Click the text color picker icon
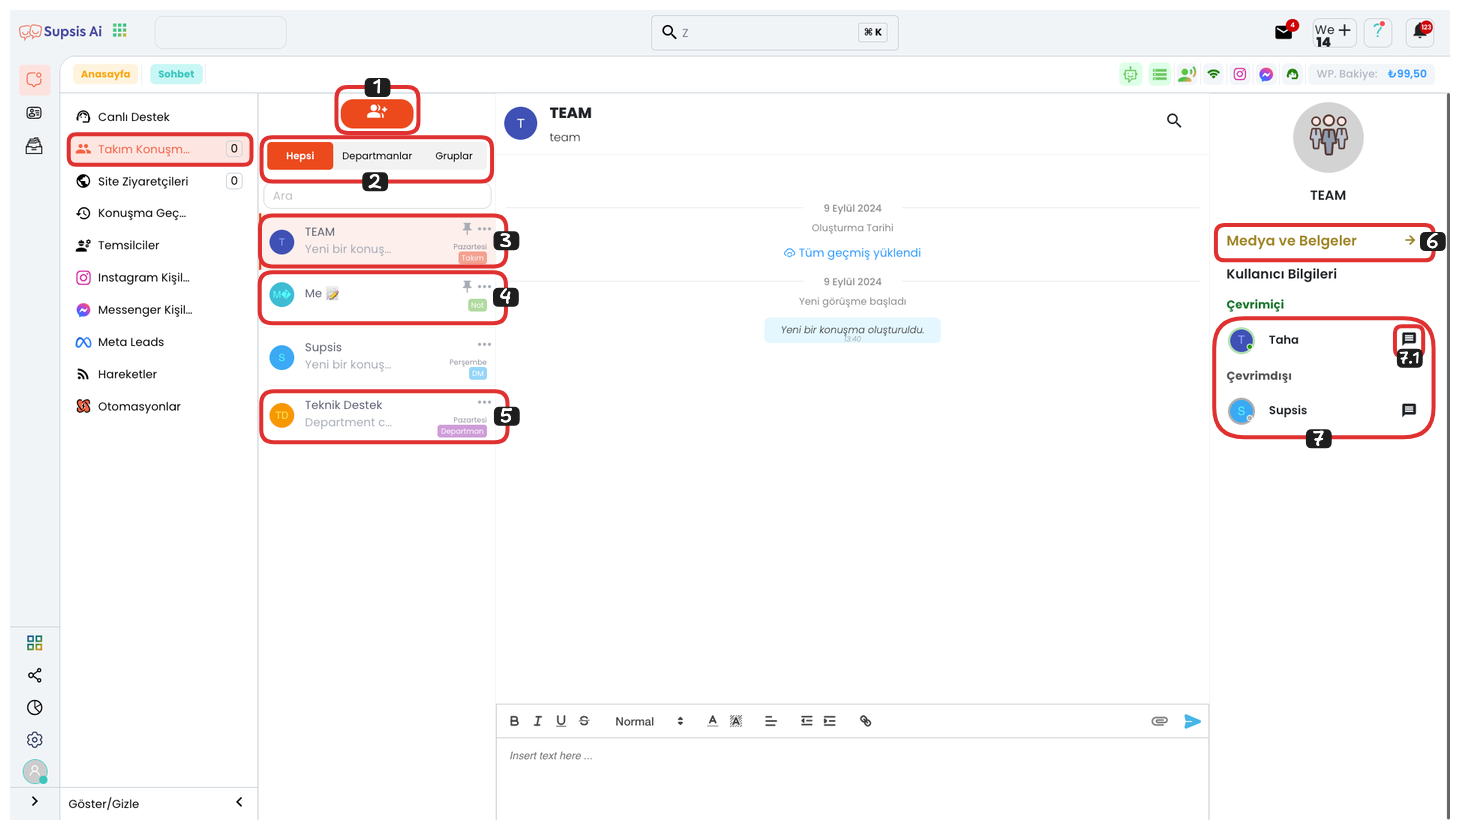Viewport: 1460px width, 830px height. click(x=712, y=721)
